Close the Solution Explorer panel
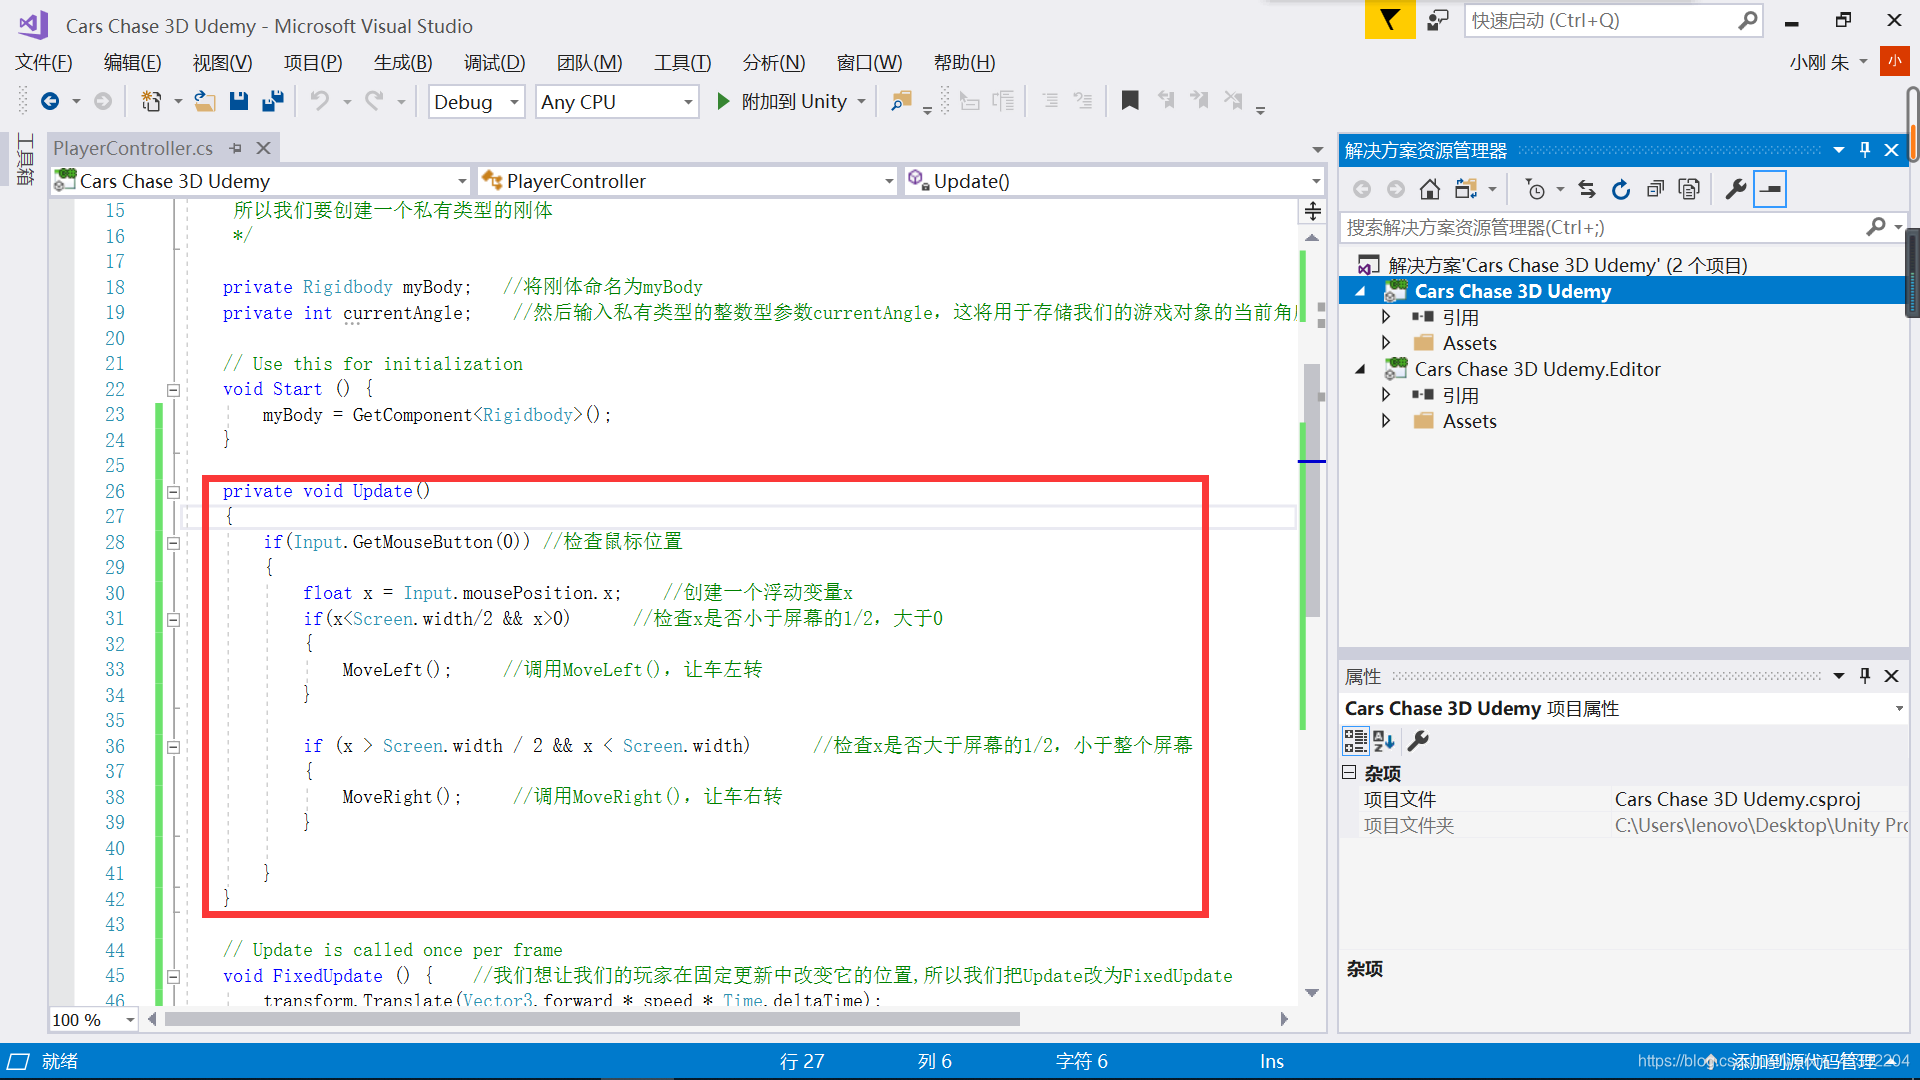The height and width of the screenshot is (1080, 1920). pyautogui.click(x=1891, y=150)
